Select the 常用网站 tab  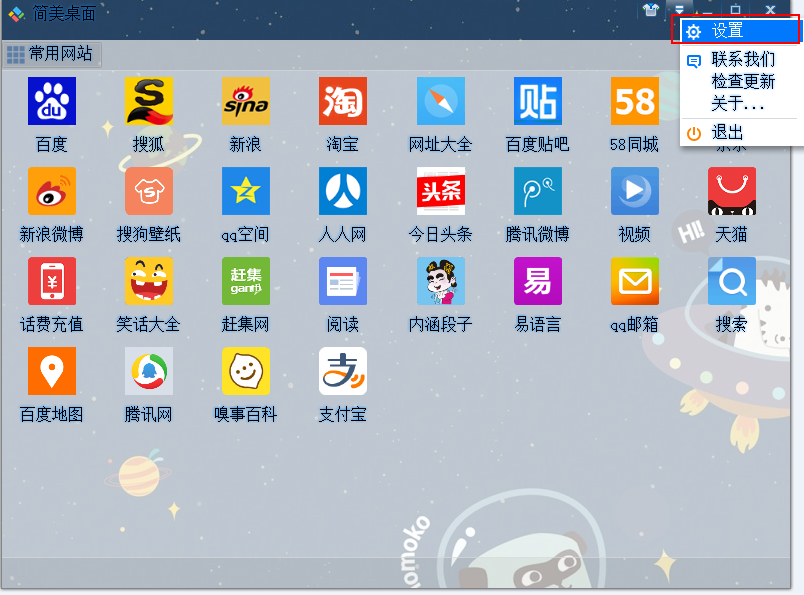coord(51,54)
